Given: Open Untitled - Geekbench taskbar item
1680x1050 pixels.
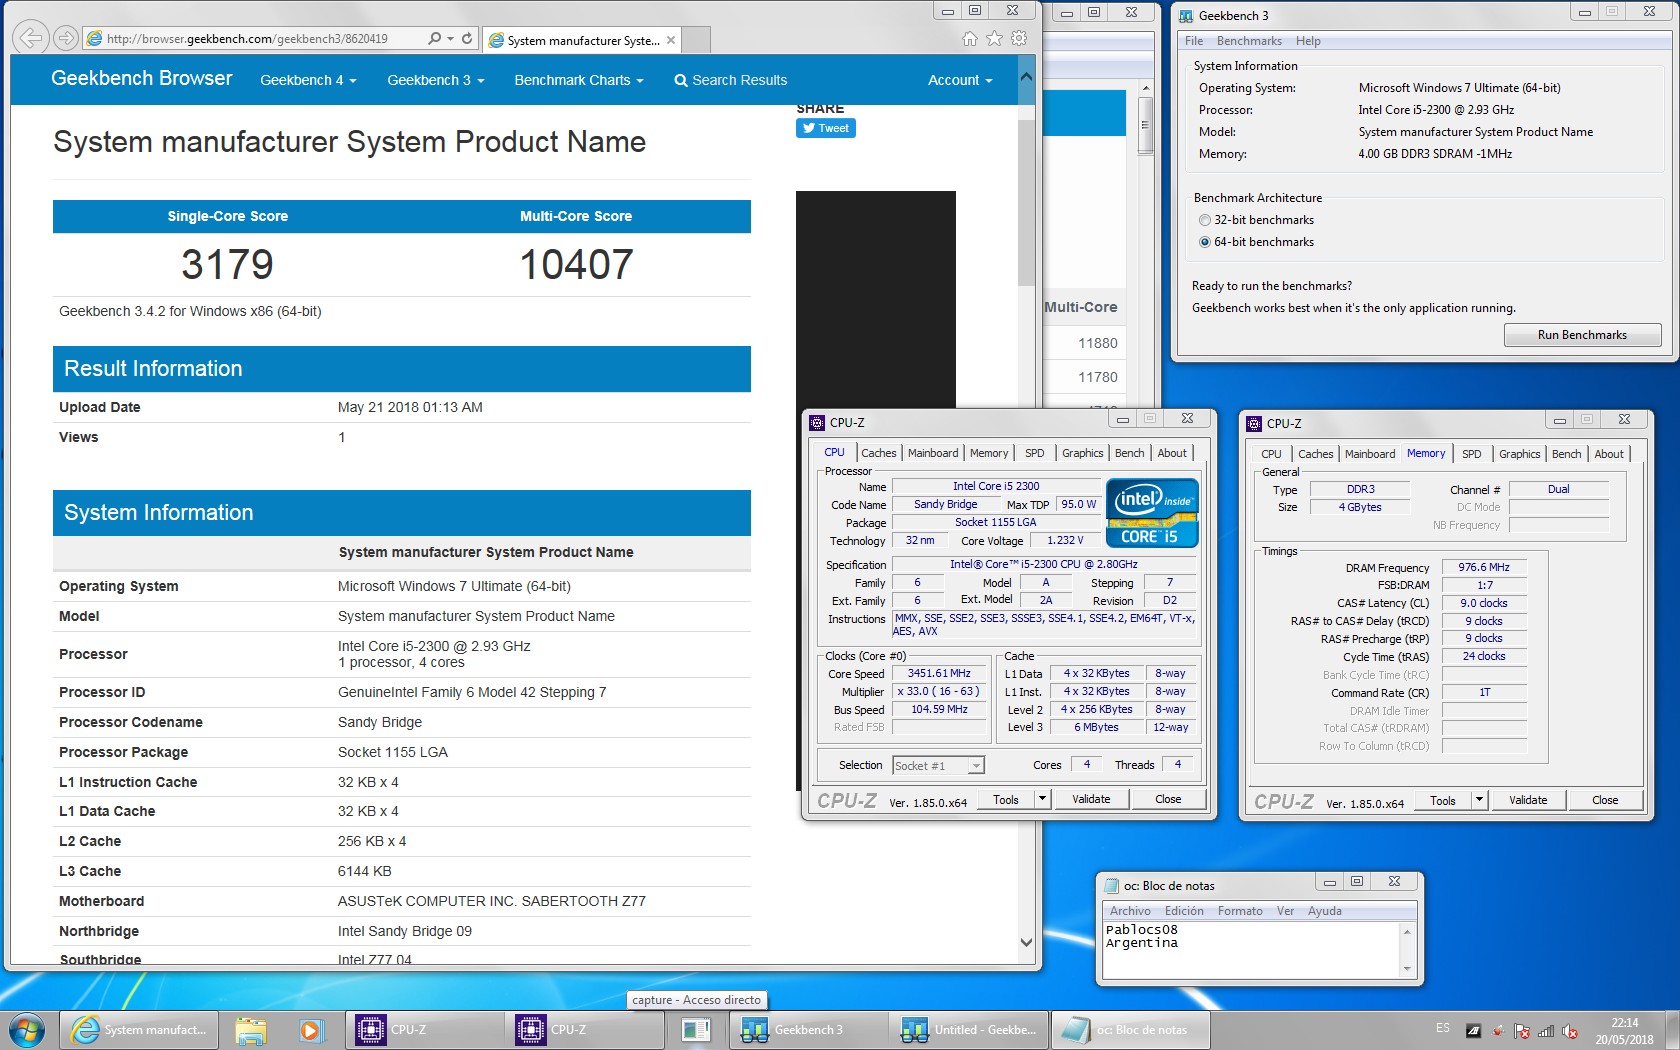Looking at the screenshot, I should coord(968,1029).
